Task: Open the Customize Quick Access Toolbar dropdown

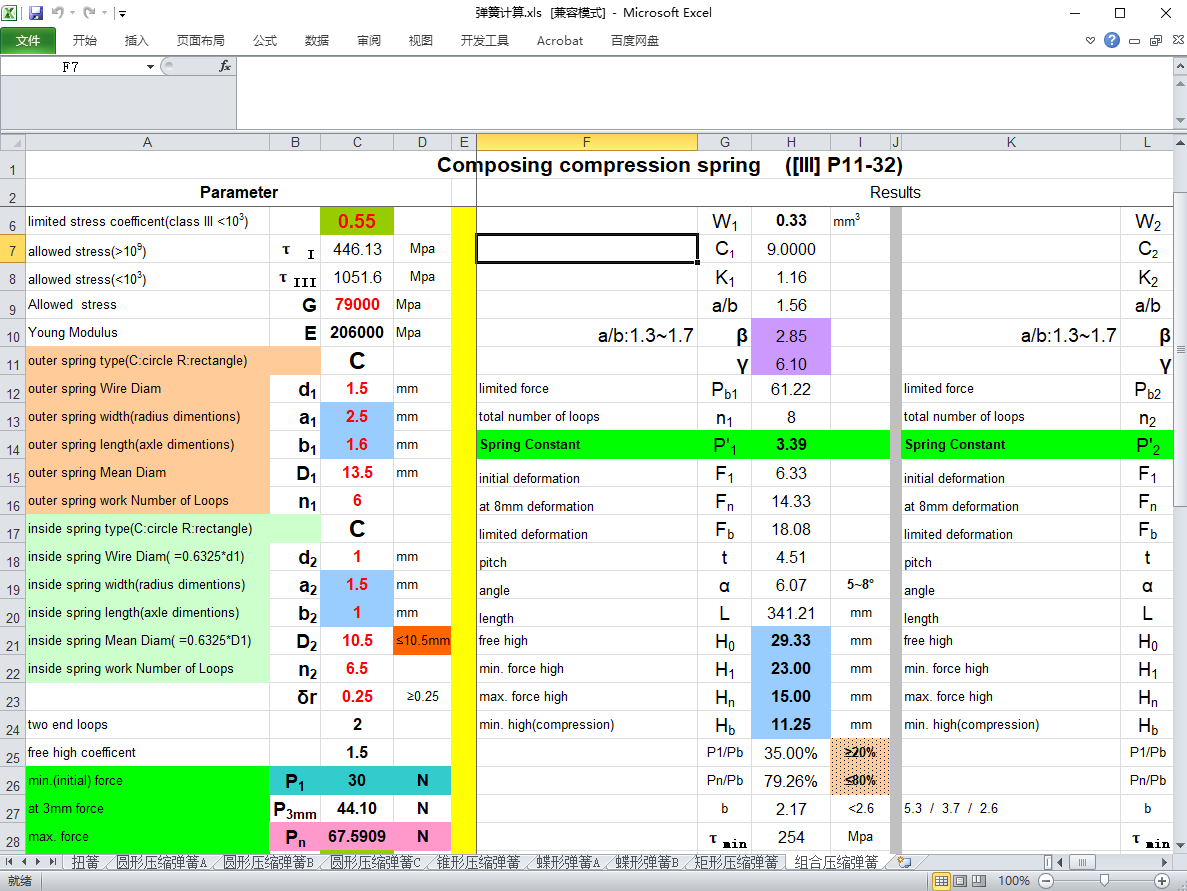Action: pos(123,14)
